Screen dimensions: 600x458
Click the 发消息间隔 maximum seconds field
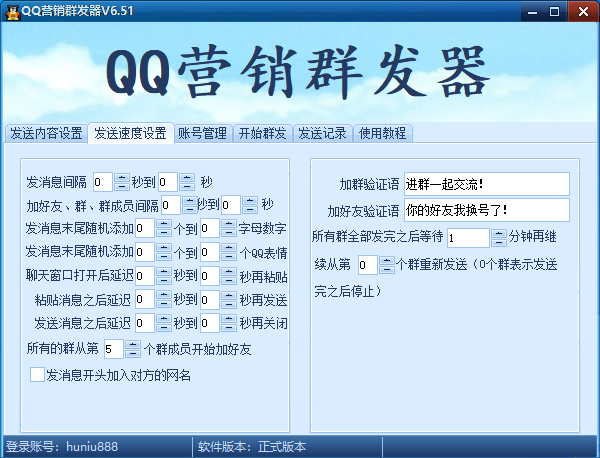(168, 182)
